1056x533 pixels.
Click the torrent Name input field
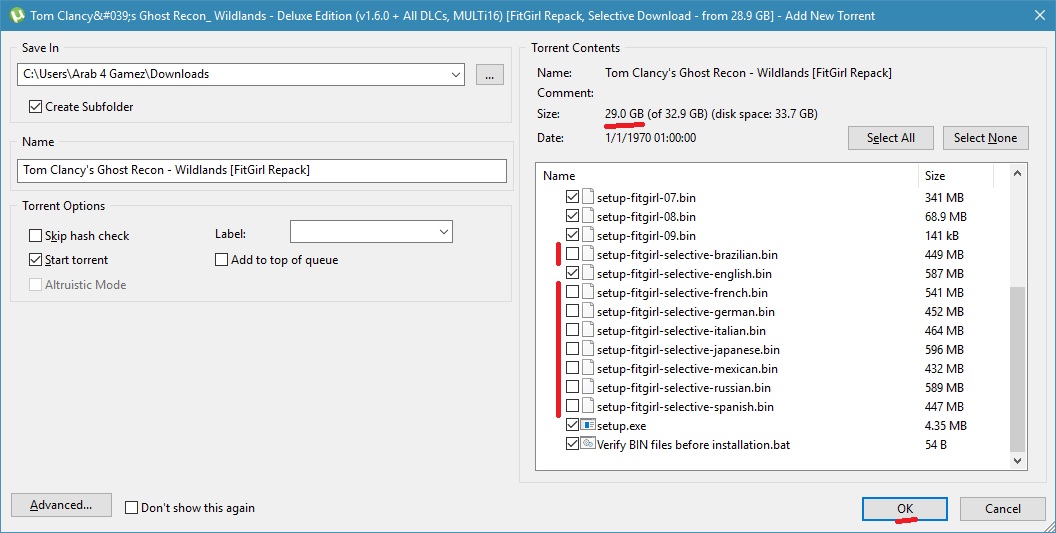tap(261, 170)
